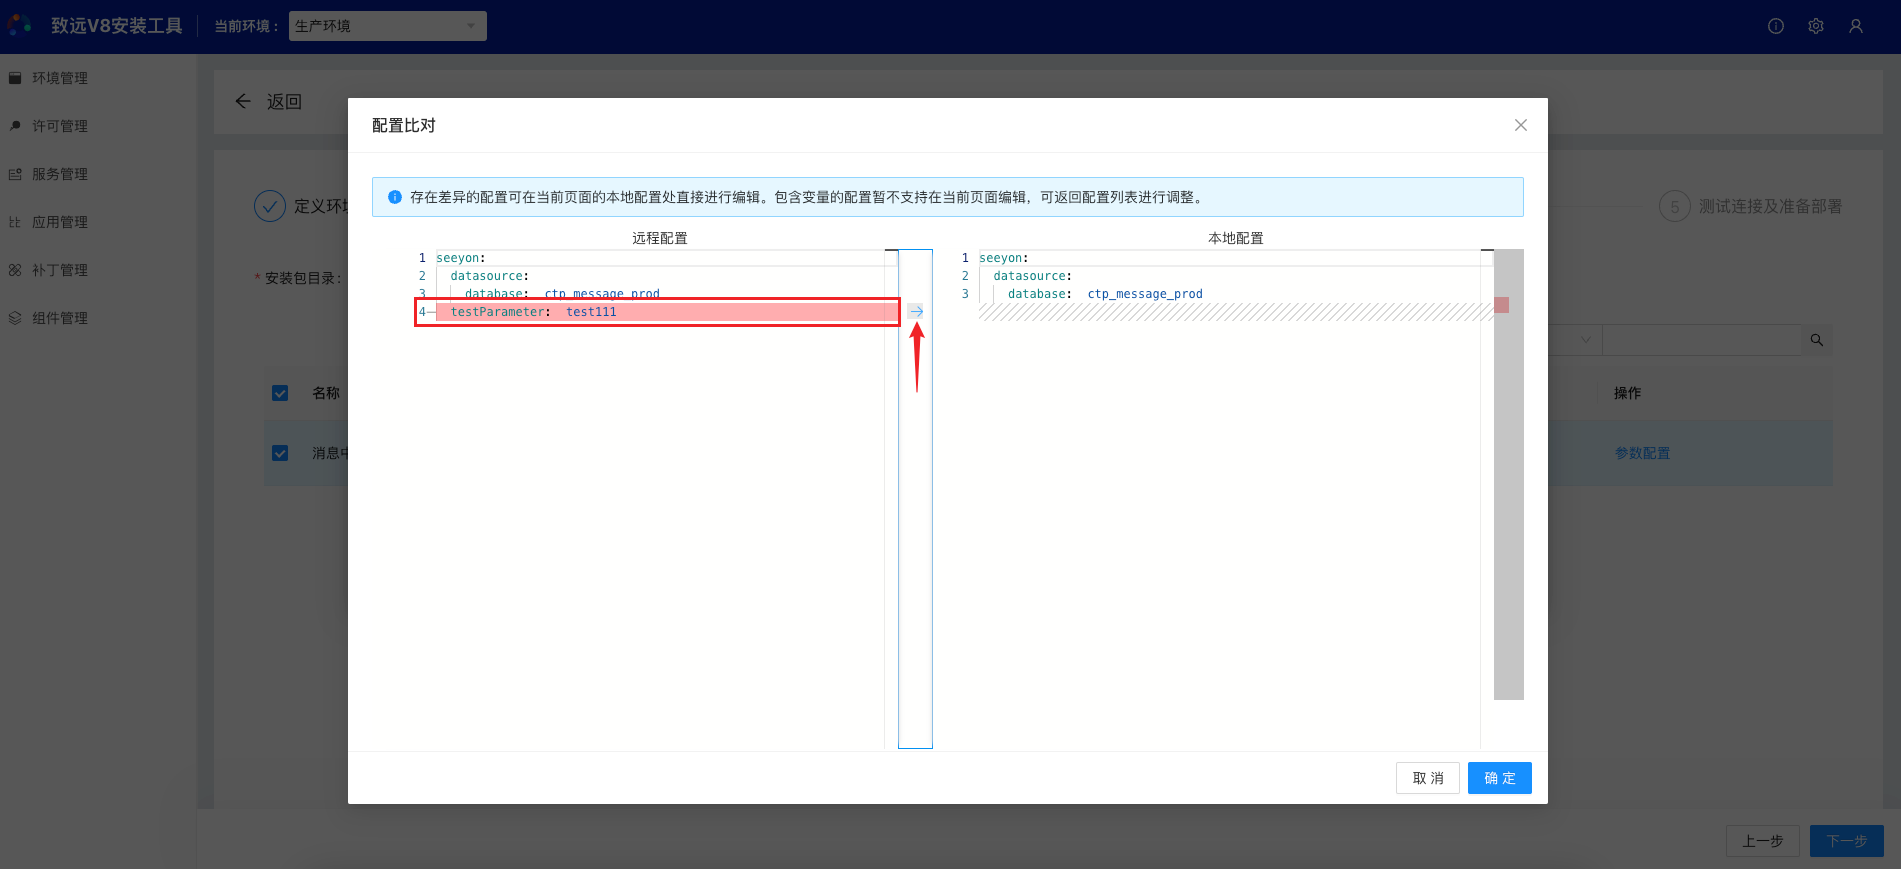The height and width of the screenshot is (869, 1901).
Task: Click the red diff marker in overview ruler
Action: [1501, 305]
